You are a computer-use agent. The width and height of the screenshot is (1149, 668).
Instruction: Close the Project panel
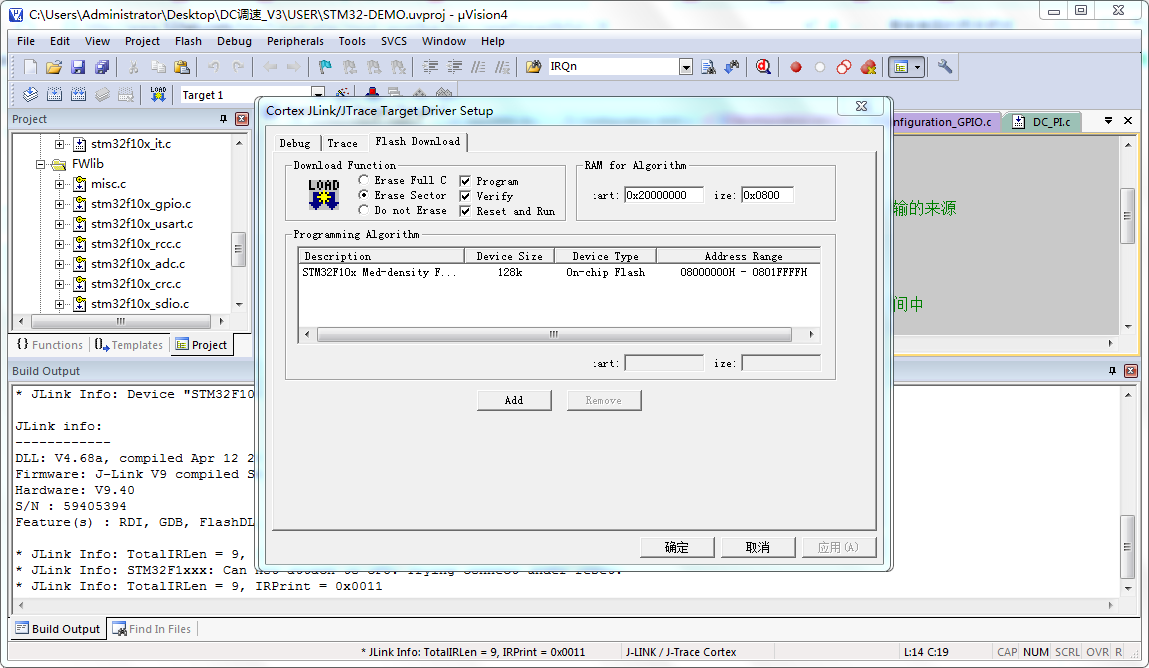[241, 119]
